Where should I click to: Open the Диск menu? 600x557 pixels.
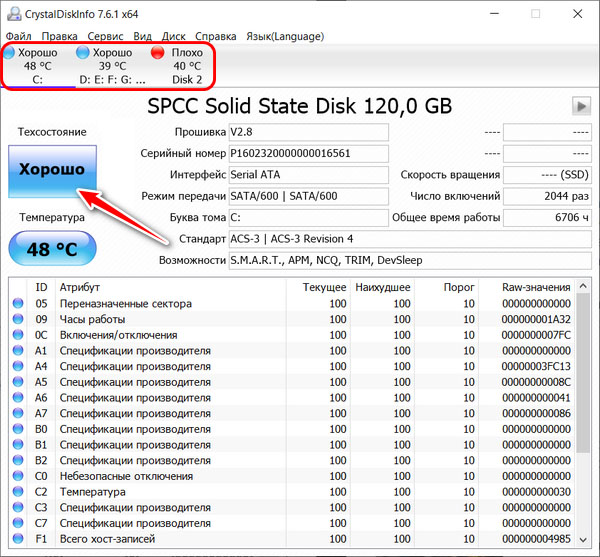[173, 36]
